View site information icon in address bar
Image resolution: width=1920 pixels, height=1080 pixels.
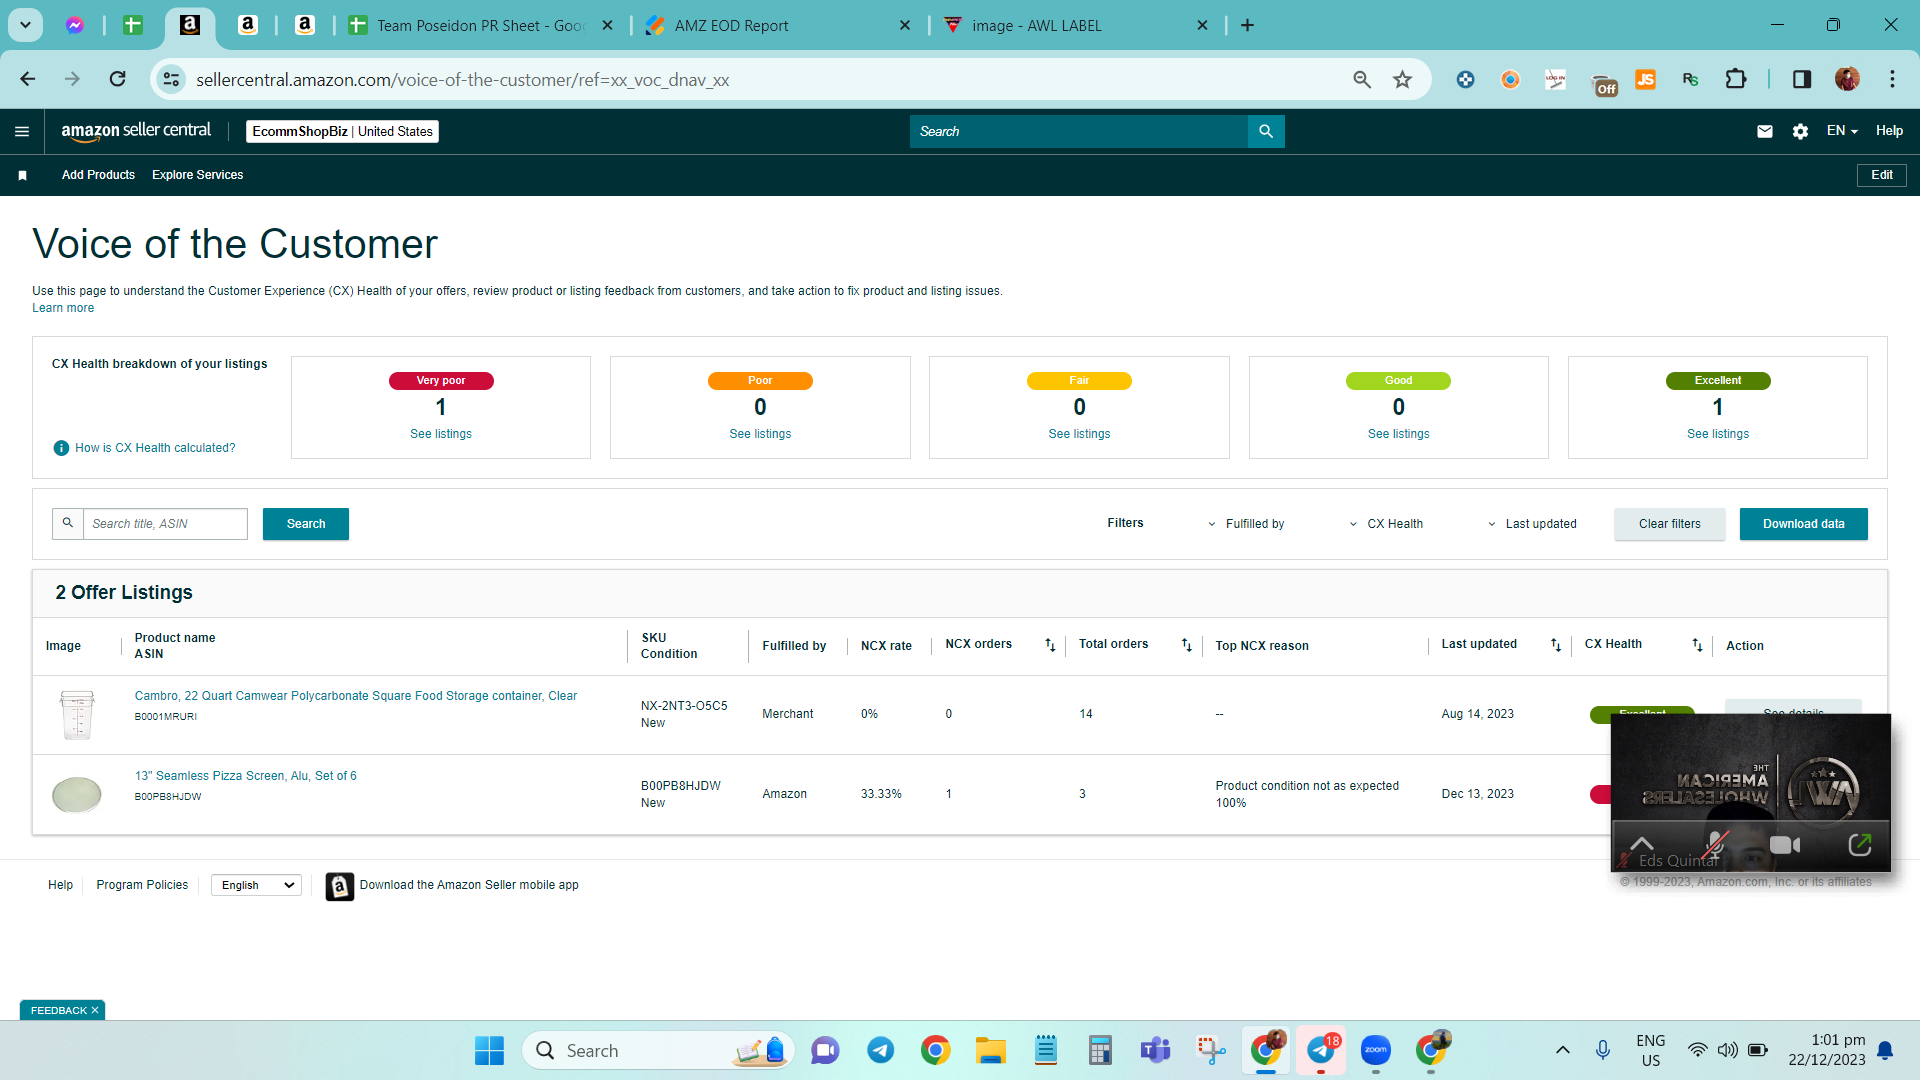click(x=172, y=79)
